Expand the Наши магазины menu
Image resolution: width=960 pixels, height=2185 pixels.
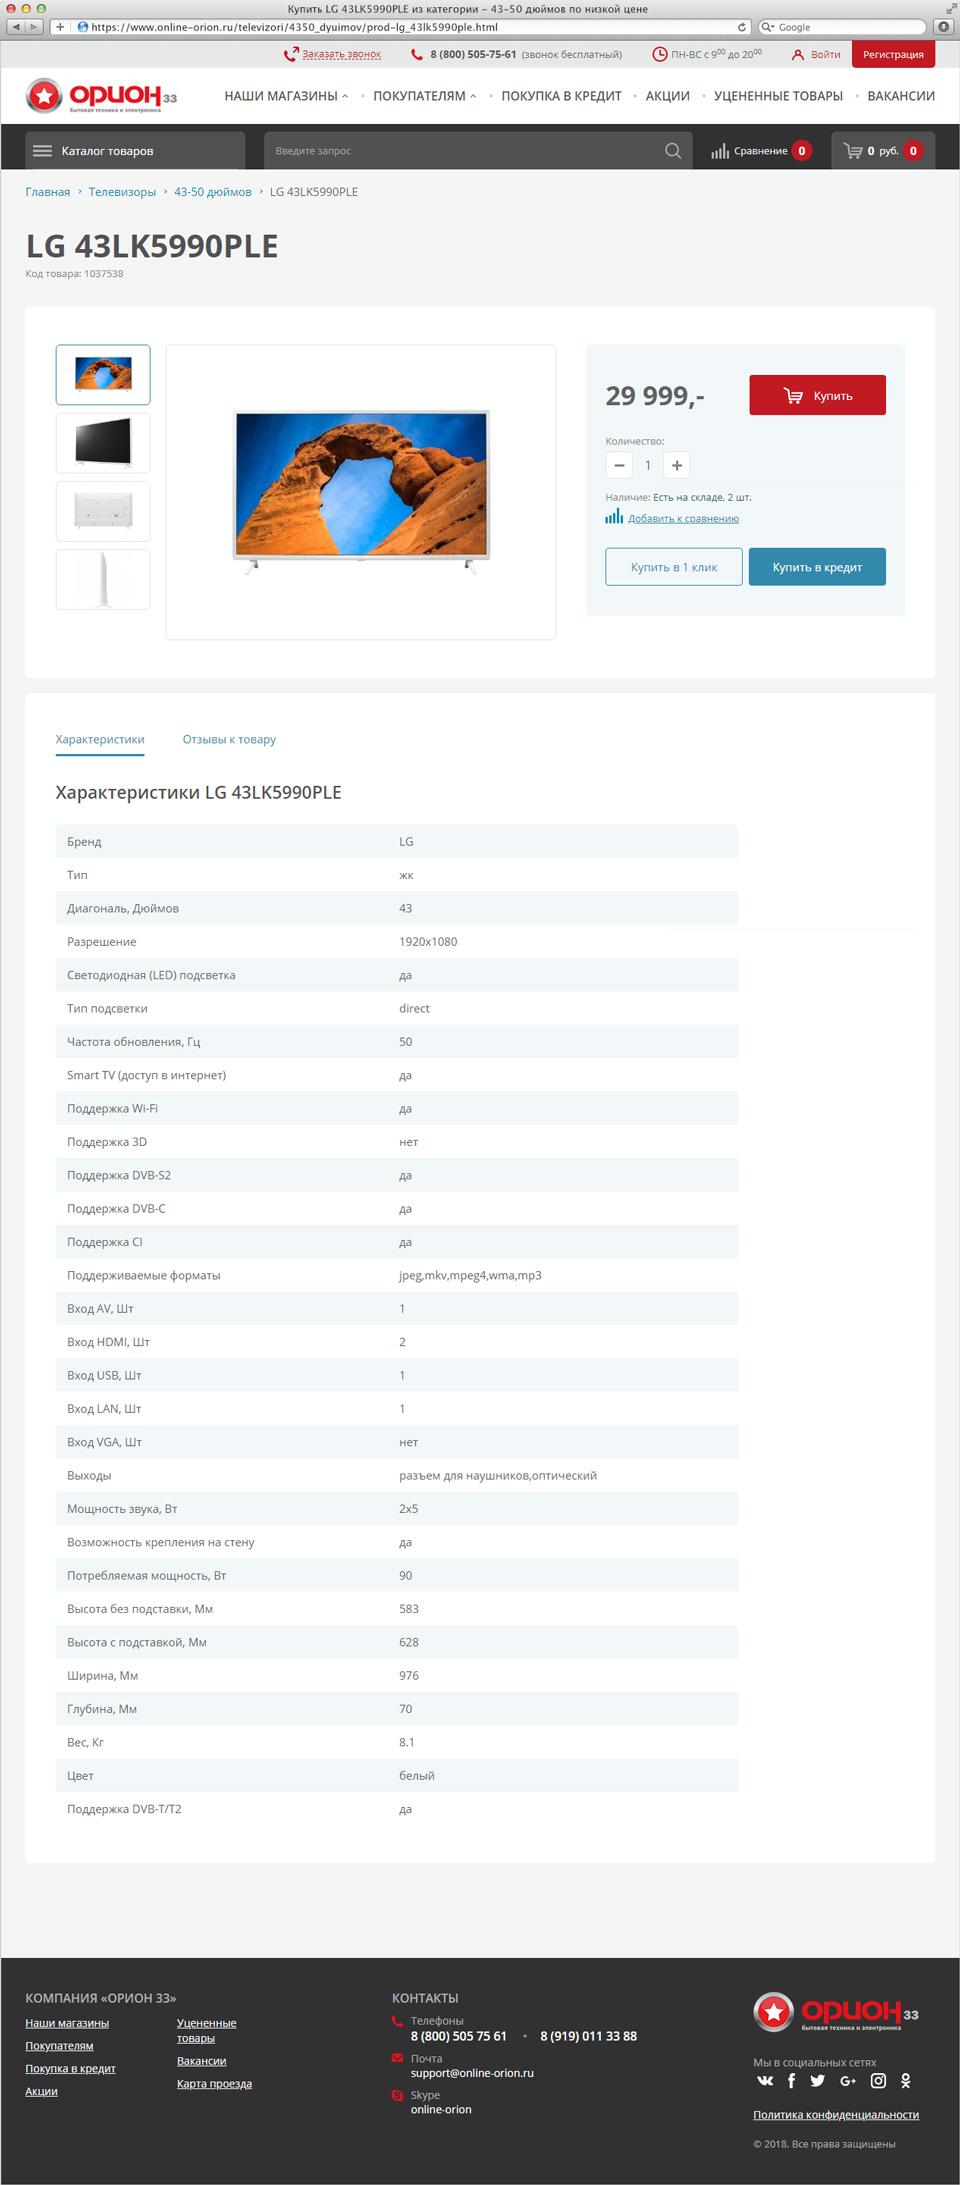click(286, 96)
